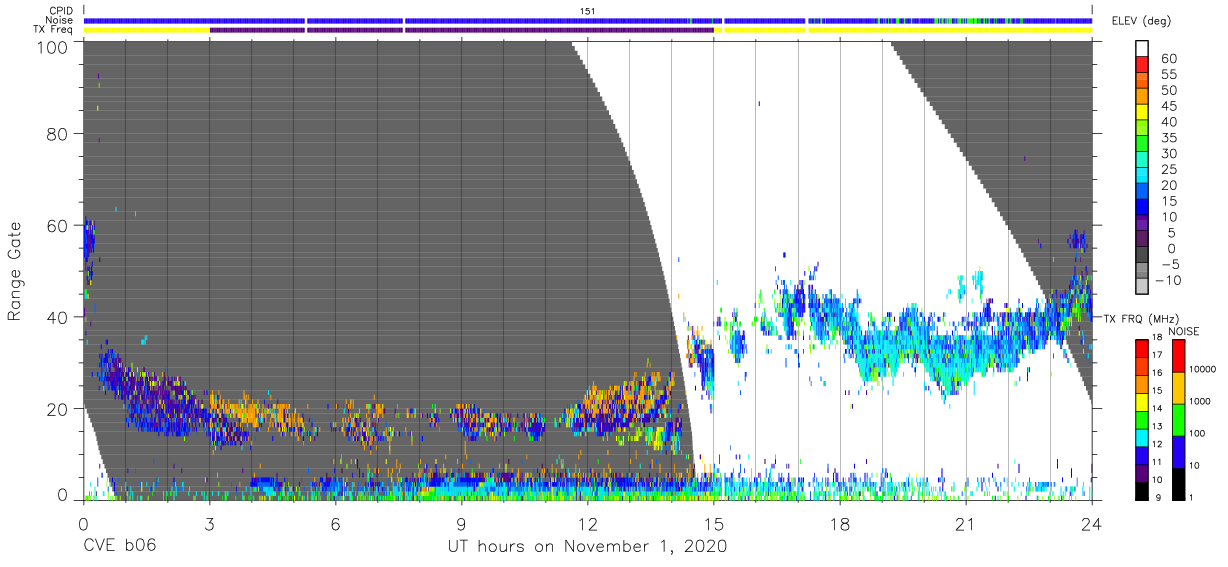
Task: Click the 'TX Freq' row label
Action: 54,29
